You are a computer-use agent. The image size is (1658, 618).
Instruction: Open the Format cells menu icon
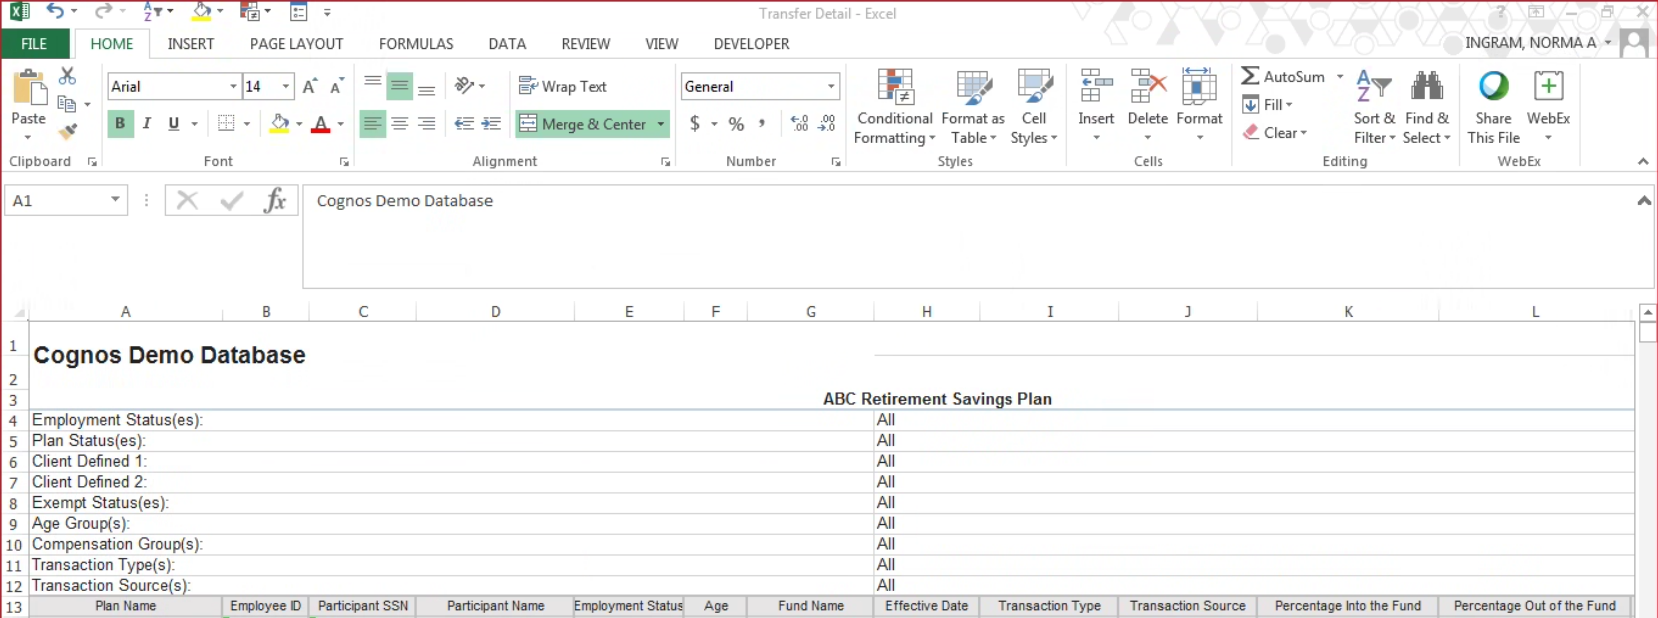point(1199,87)
